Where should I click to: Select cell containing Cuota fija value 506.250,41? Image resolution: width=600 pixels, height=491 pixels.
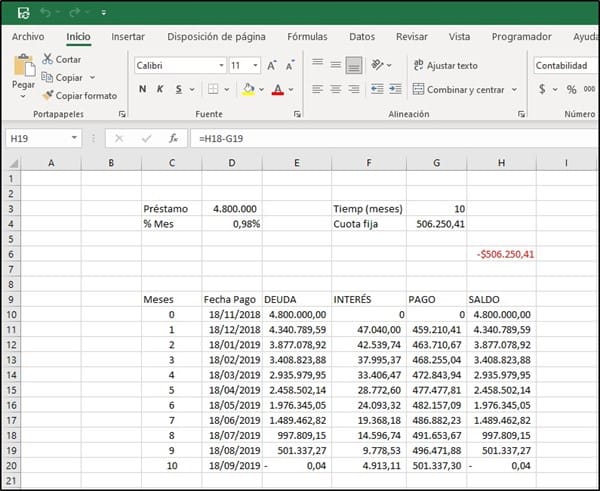click(x=436, y=223)
